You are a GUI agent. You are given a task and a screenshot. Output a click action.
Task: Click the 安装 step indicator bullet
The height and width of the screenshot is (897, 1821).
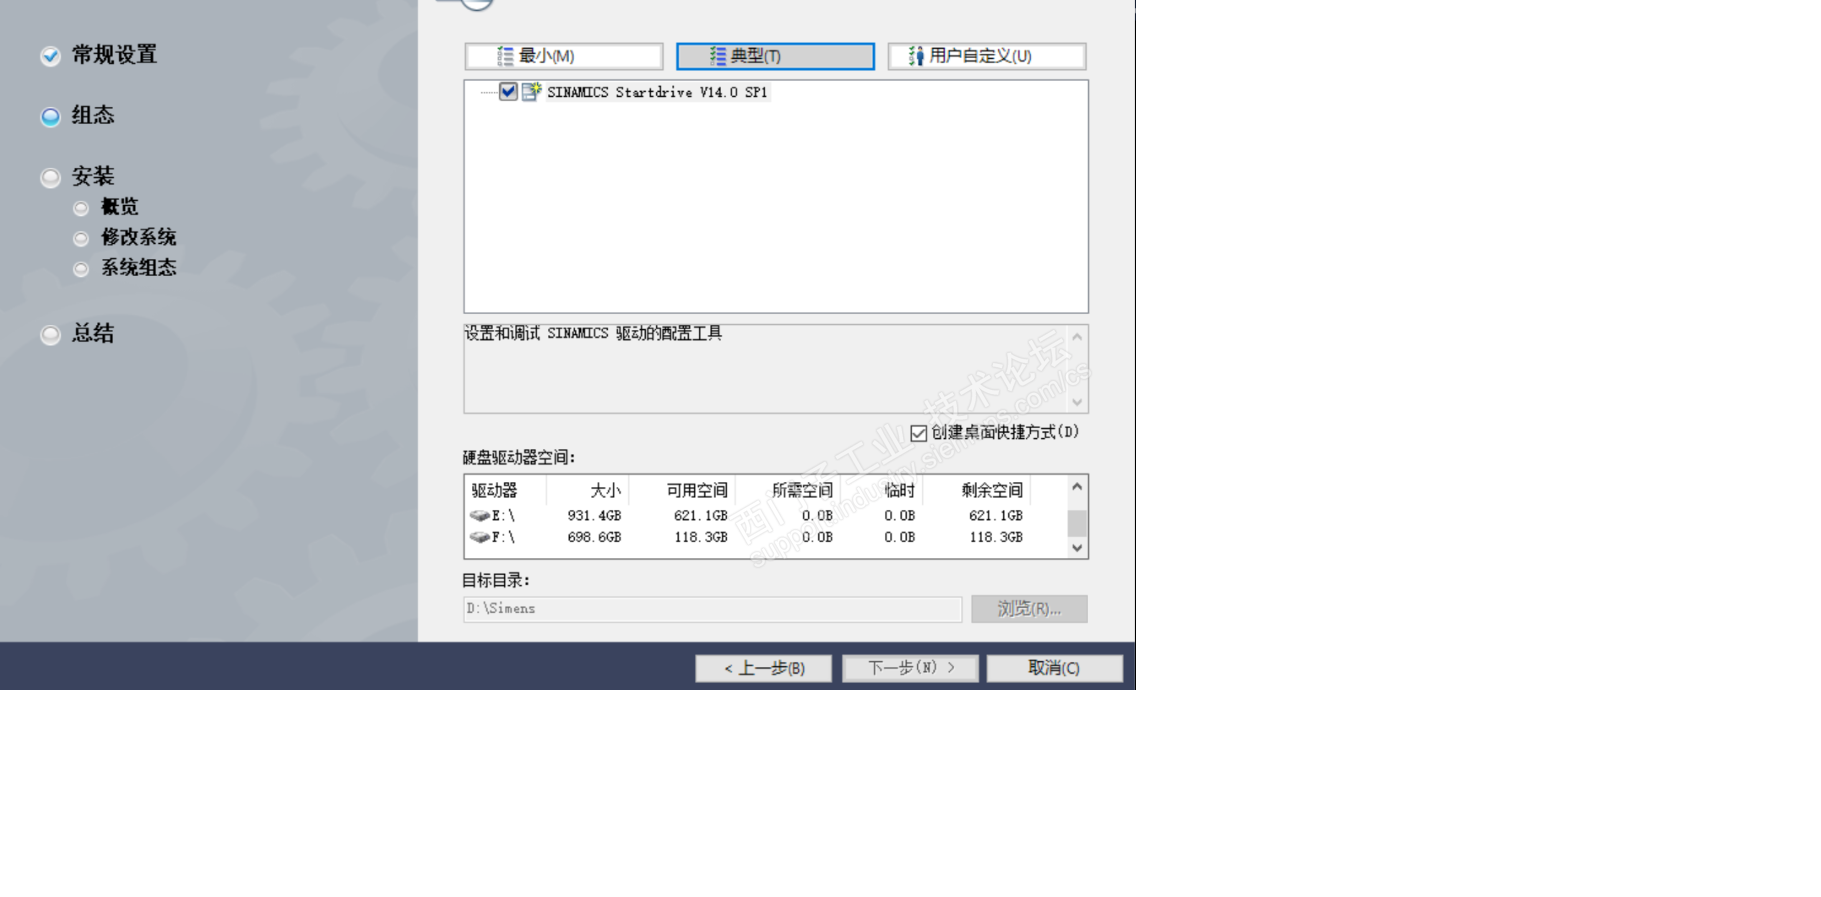[x=50, y=178]
